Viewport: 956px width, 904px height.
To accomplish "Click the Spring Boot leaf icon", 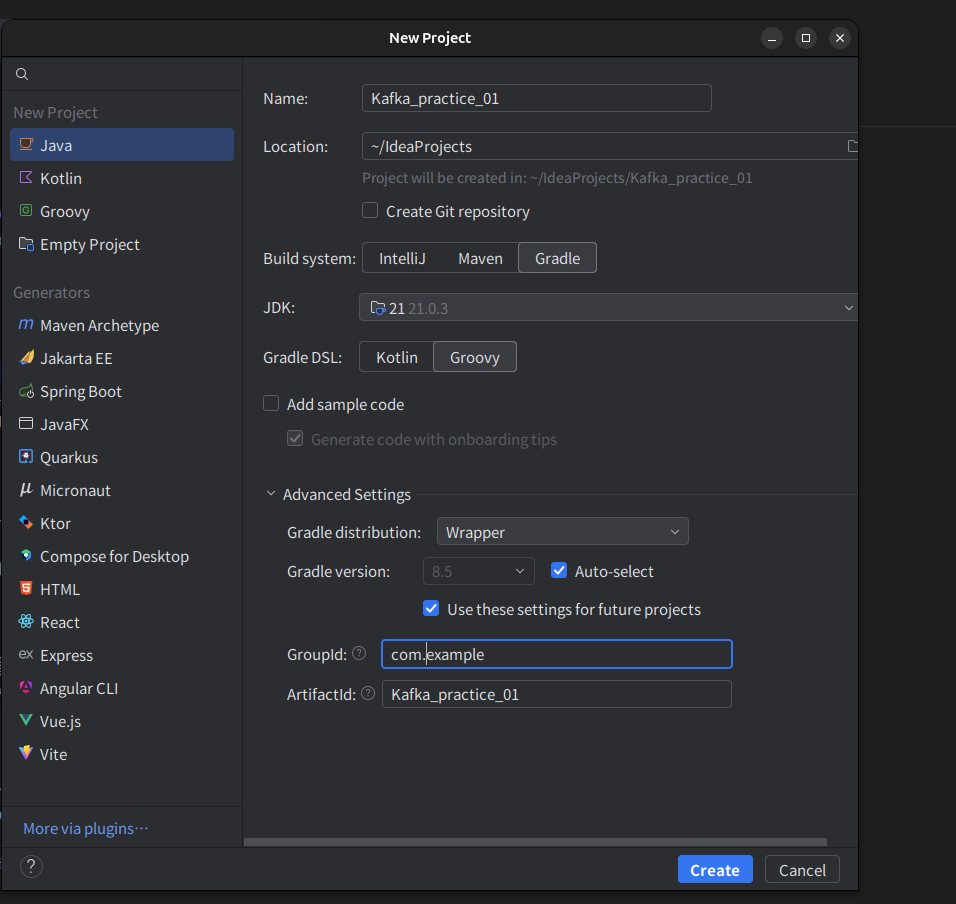I will [x=26, y=391].
